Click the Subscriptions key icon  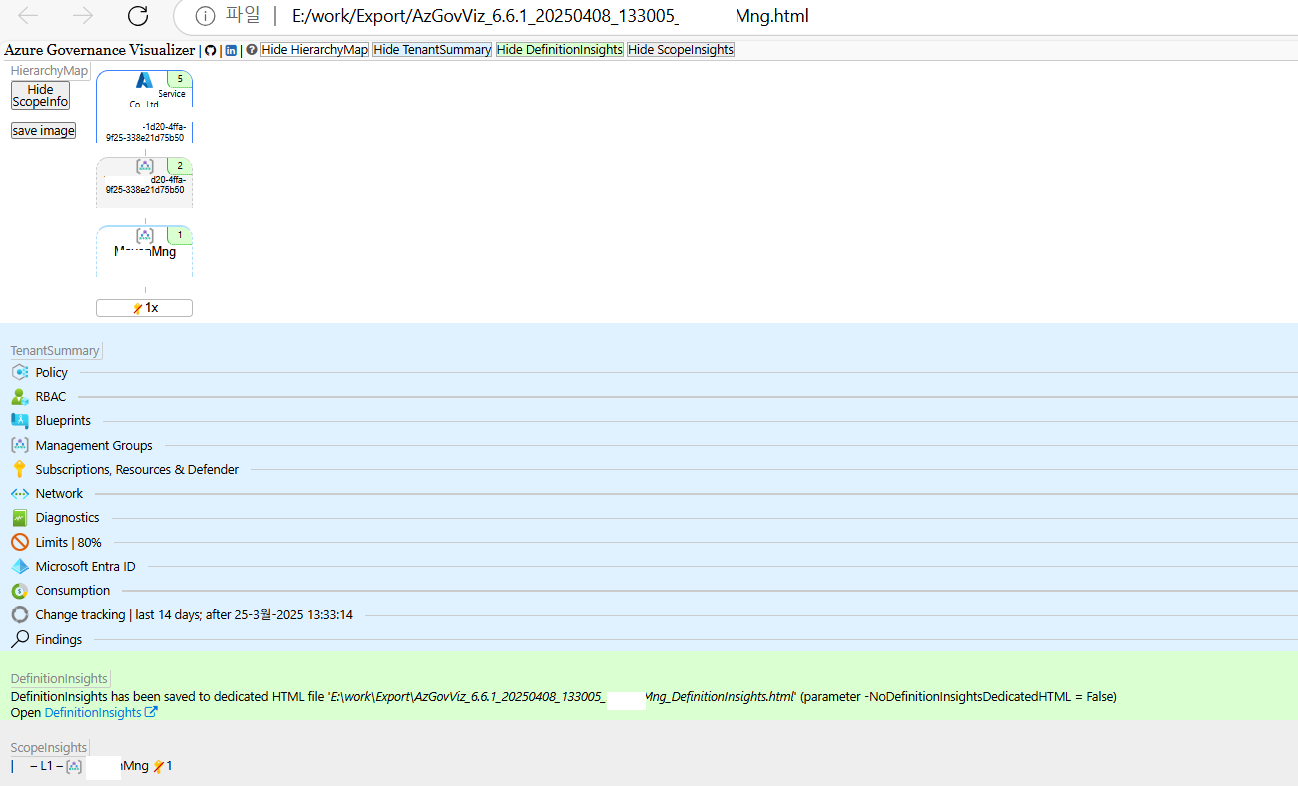click(x=20, y=469)
